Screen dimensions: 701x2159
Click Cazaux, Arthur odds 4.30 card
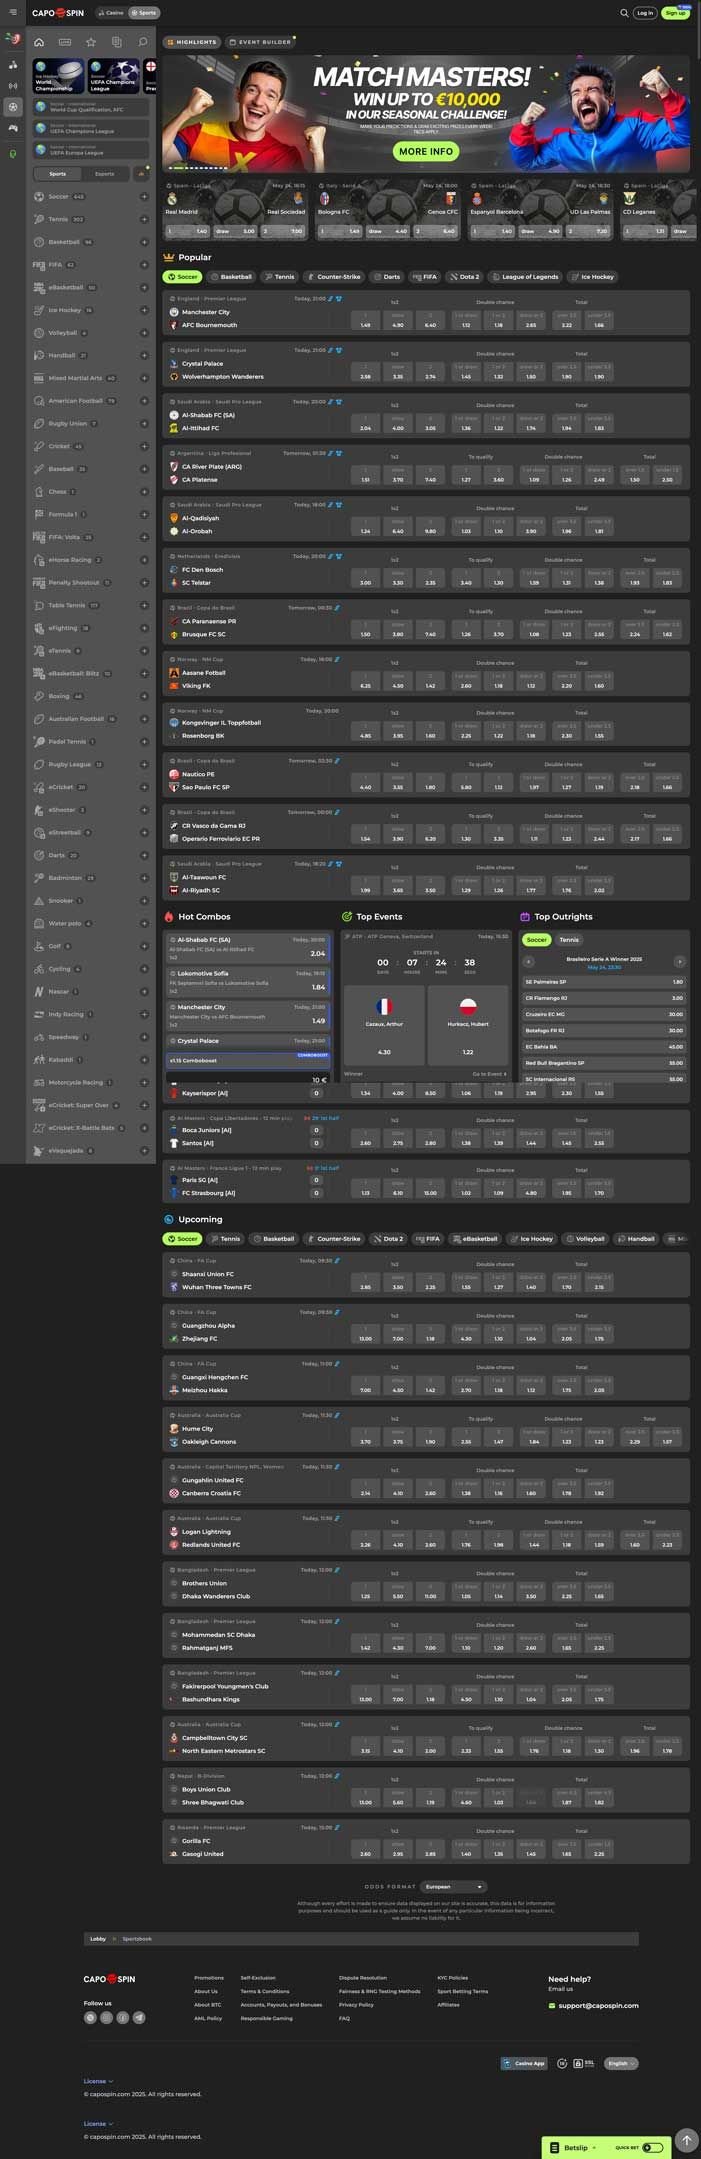[x=384, y=1026]
